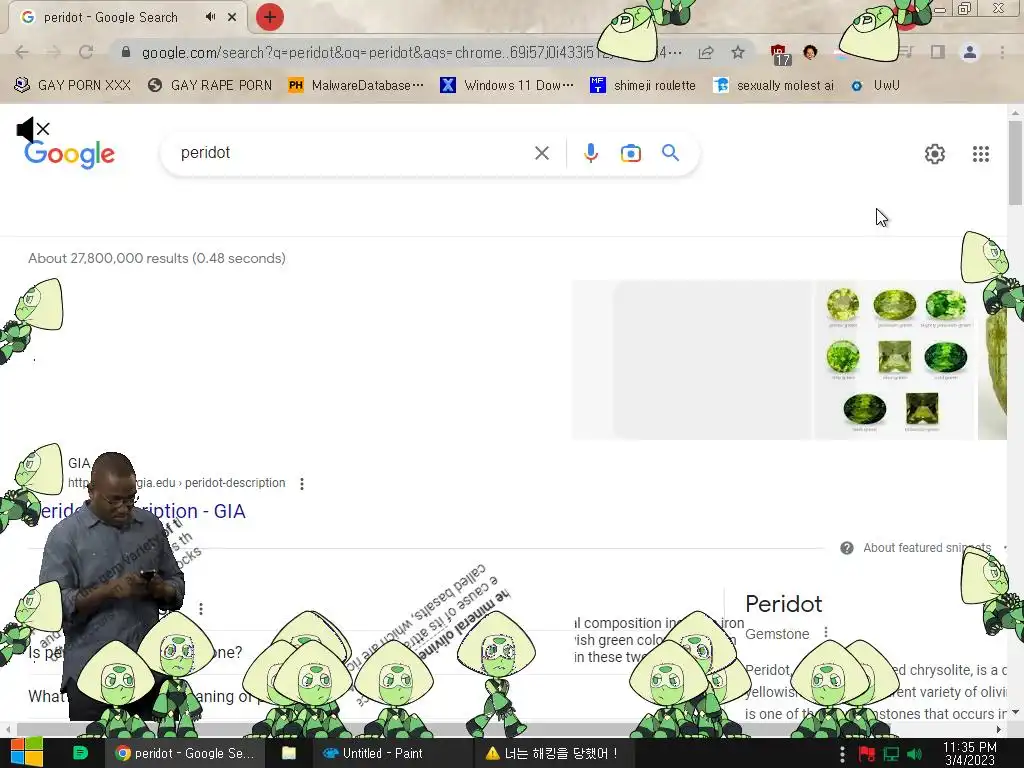Click the red flag tray icon
The width and height of the screenshot is (1024, 768).
(x=867, y=754)
